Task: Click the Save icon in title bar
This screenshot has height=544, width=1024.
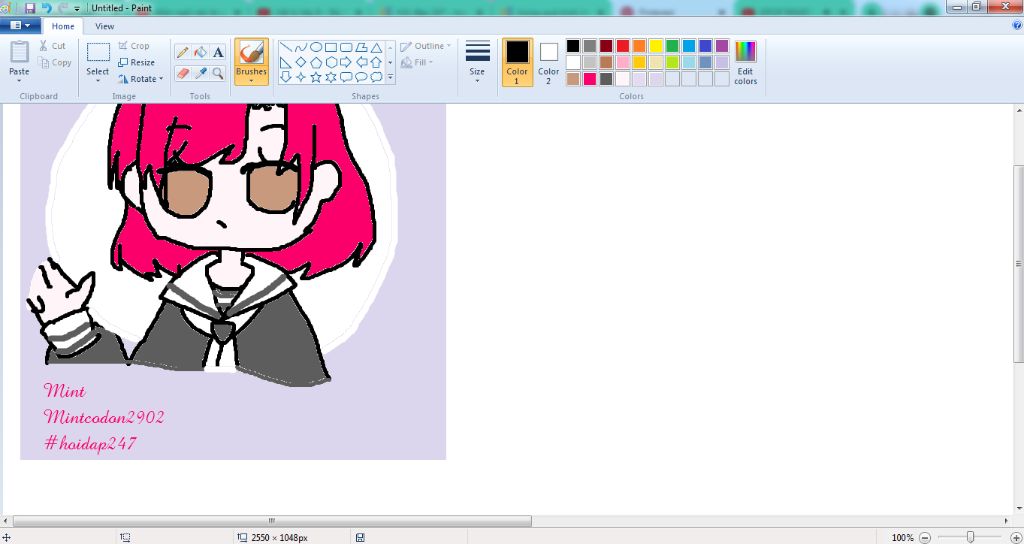Action: click(29, 8)
